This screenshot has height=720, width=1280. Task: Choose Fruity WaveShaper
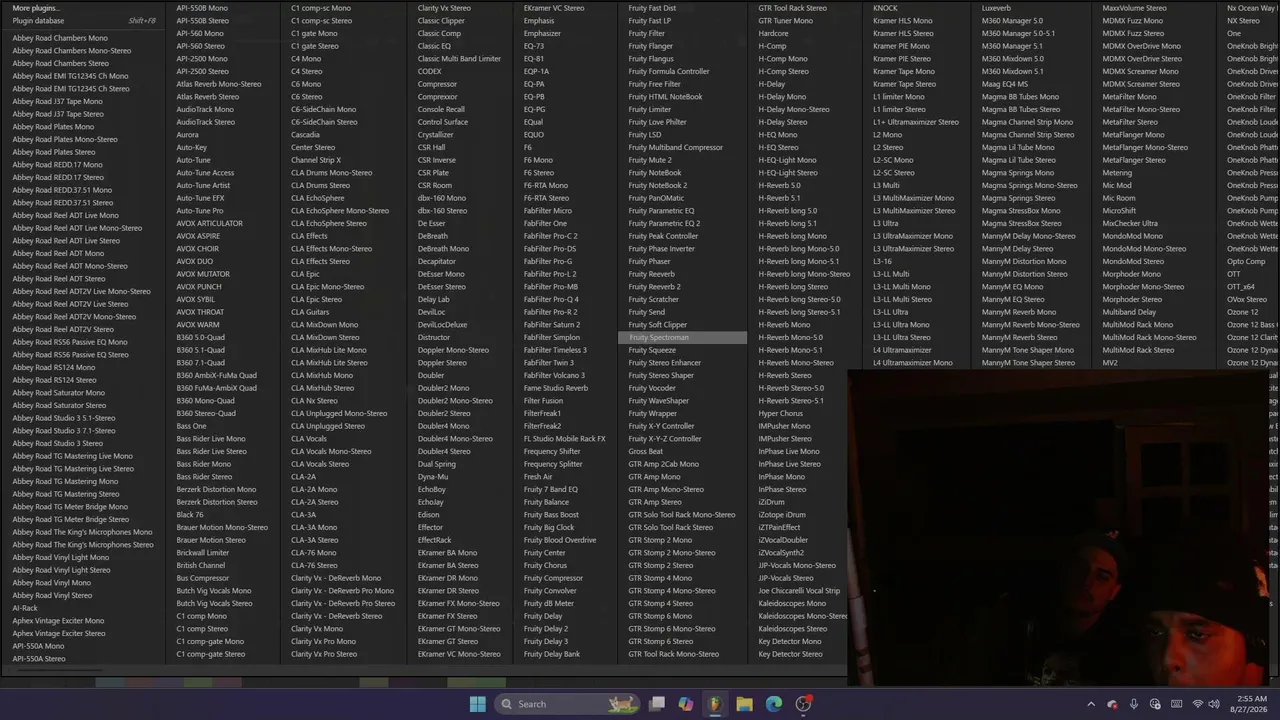659,400
